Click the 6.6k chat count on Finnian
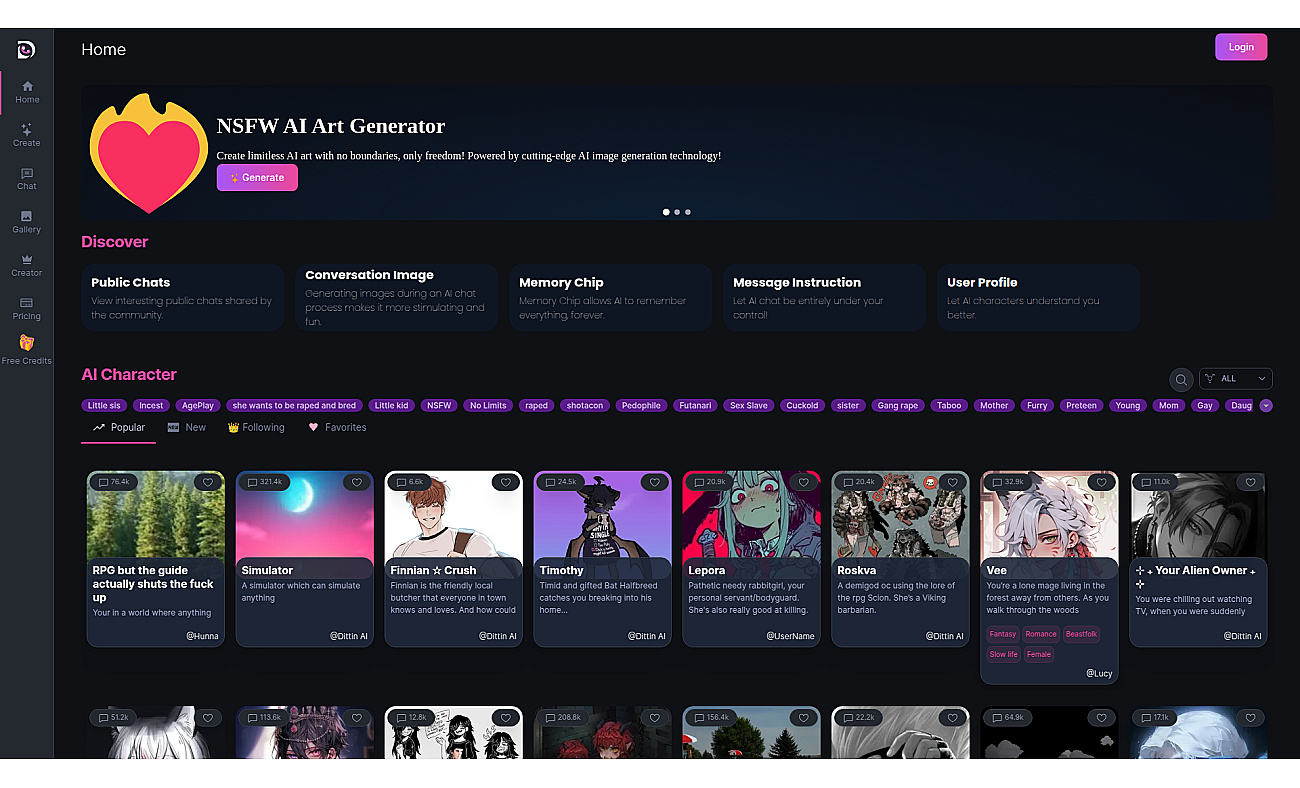The height and width of the screenshot is (788, 1300). 410,482
